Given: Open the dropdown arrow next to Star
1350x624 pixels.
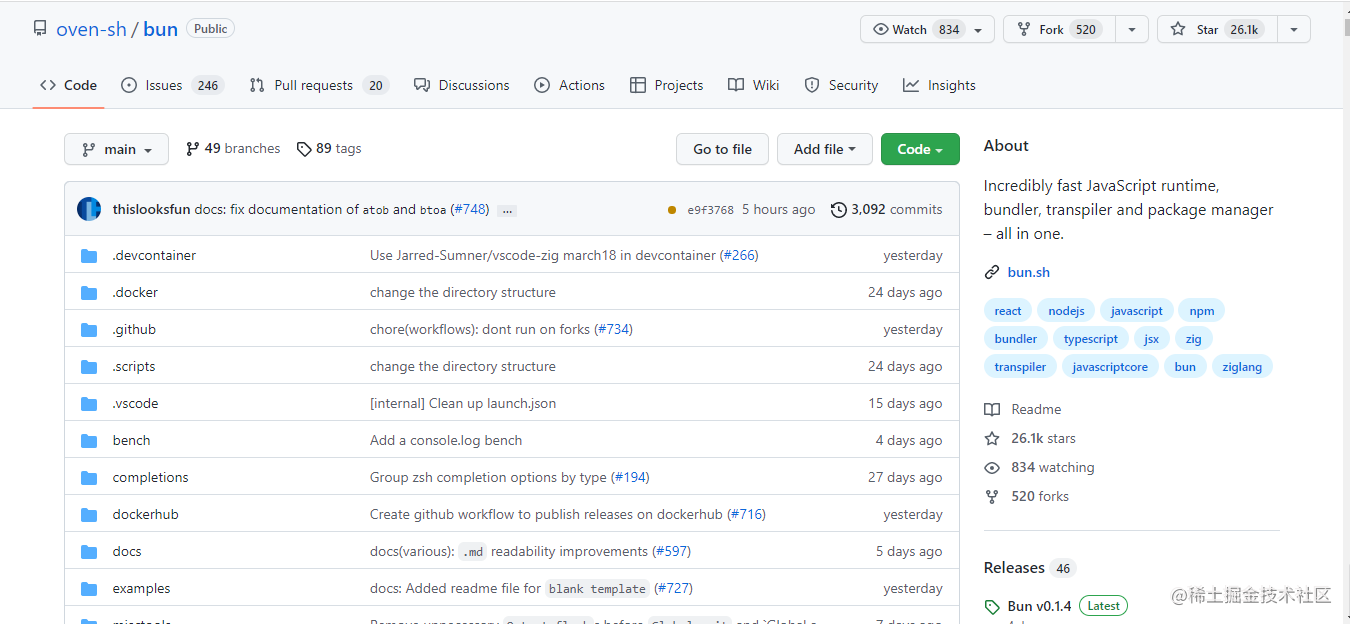Looking at the screenshot, I should pyautogui.click(x=1294, y=29).
